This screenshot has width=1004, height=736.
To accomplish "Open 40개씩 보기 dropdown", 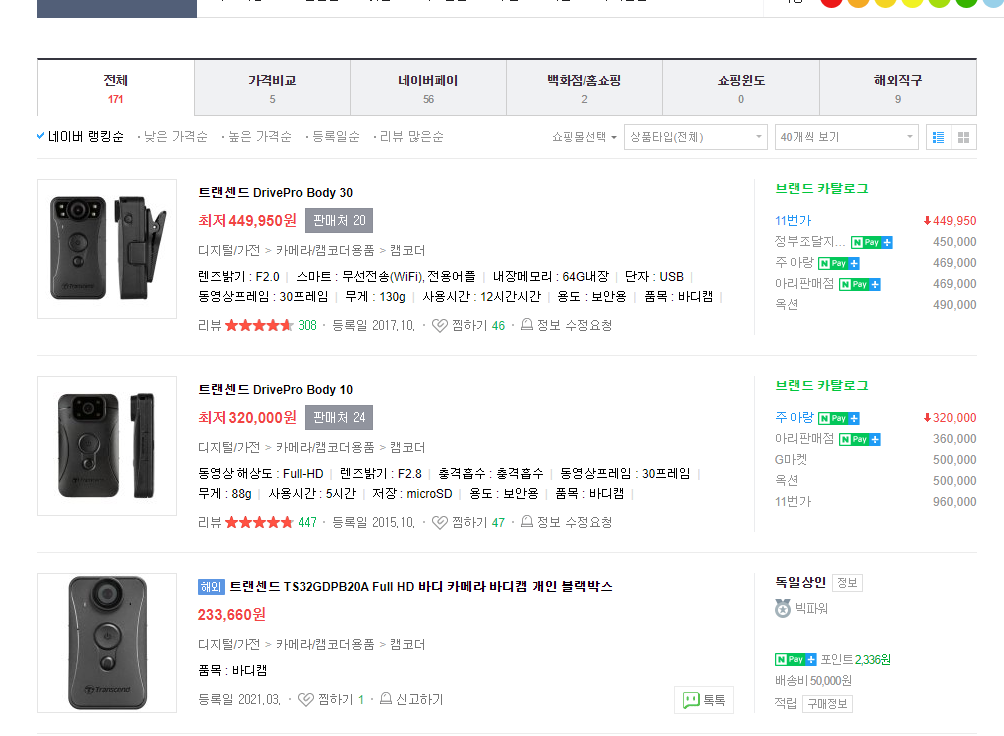I will (x=846, y=137).
